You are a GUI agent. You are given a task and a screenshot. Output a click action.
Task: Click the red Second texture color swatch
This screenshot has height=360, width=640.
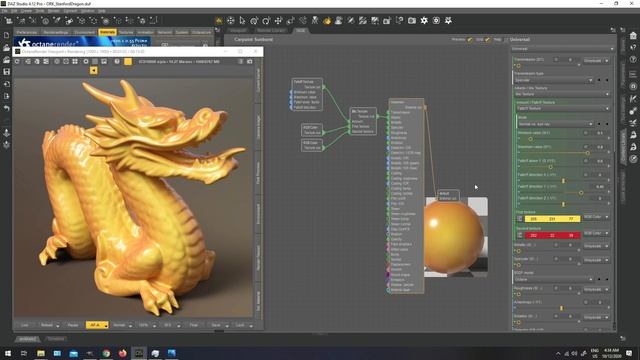[552, 236]
